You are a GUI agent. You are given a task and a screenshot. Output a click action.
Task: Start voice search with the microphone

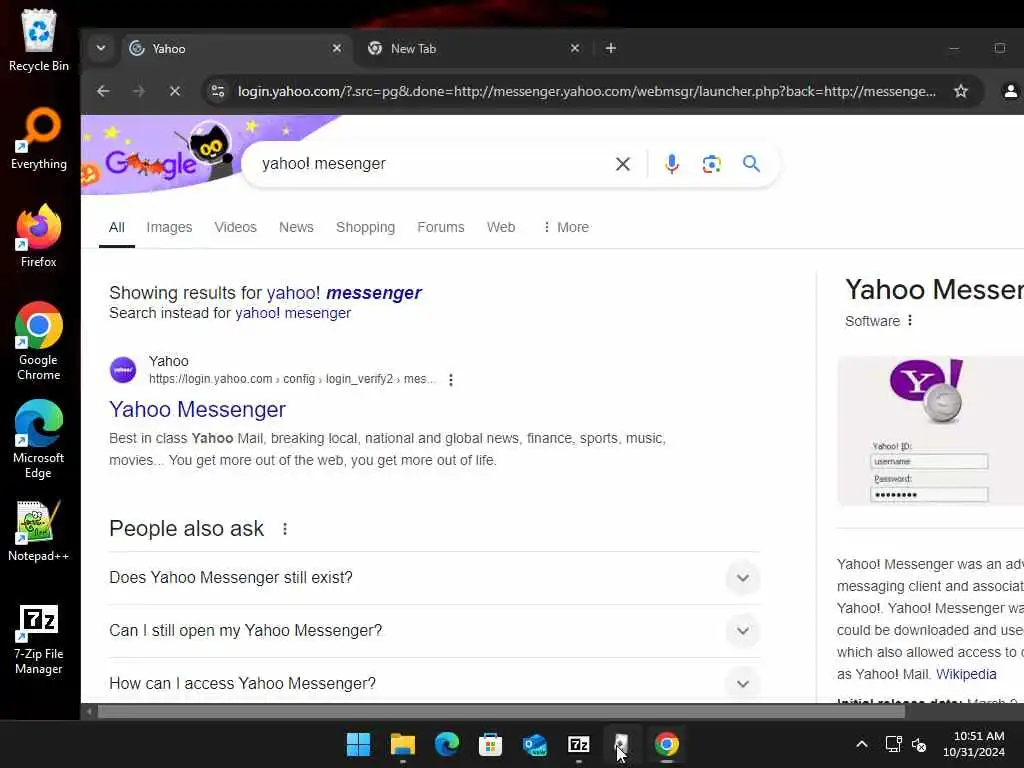coord(671,164)
